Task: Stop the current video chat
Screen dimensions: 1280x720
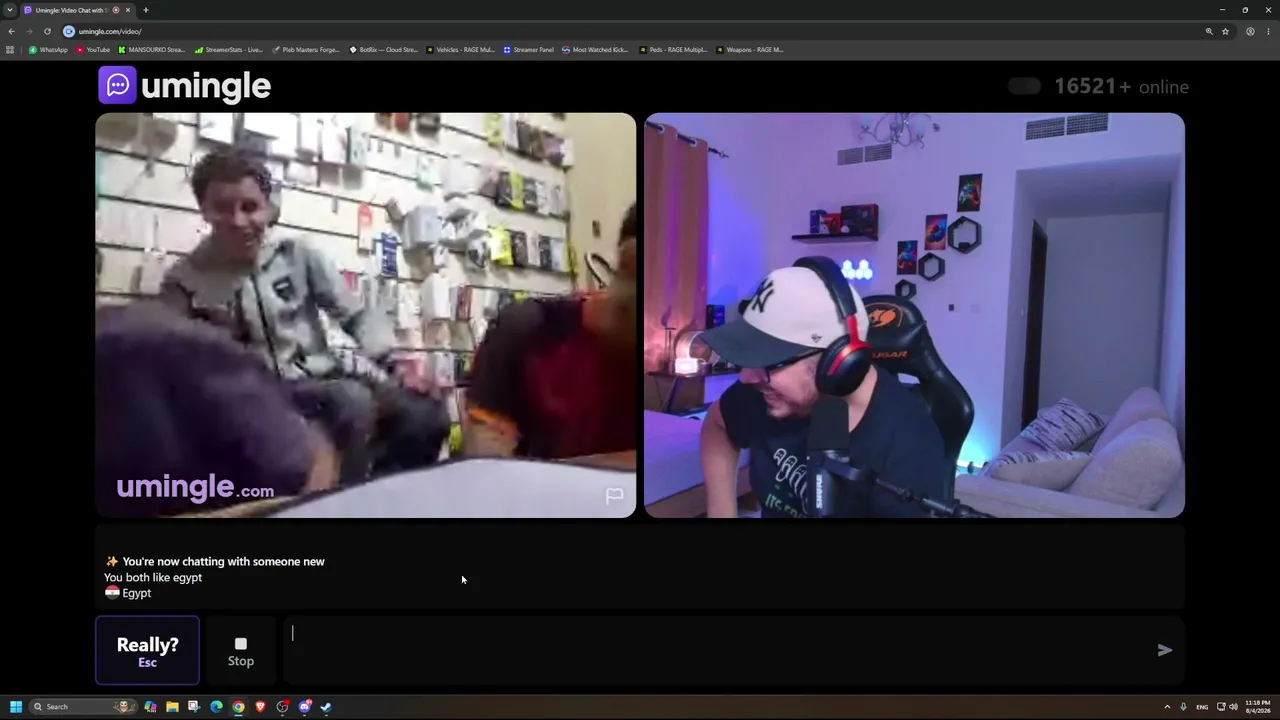Action: tap(241, 651)
